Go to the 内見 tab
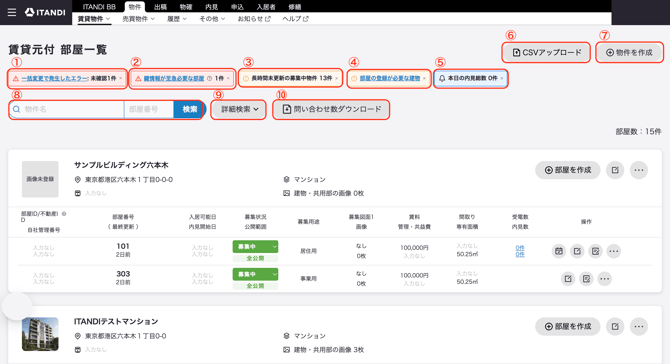 (212, 7)
